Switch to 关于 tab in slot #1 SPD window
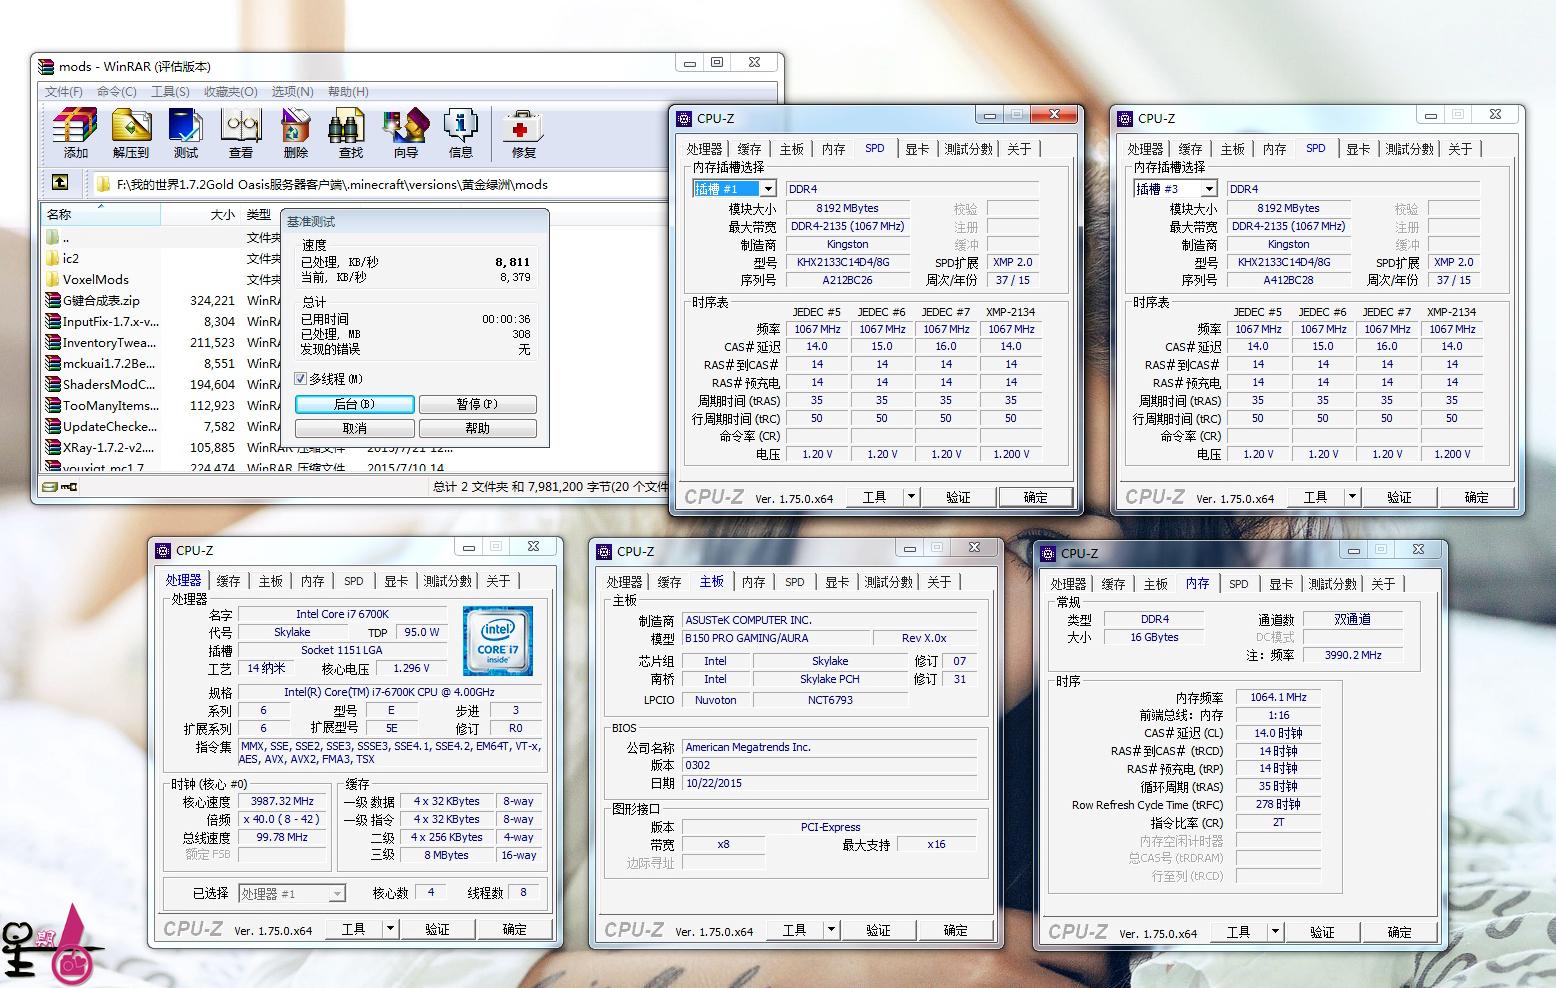The image size is (1556, 988). (x=1019, y=149)
